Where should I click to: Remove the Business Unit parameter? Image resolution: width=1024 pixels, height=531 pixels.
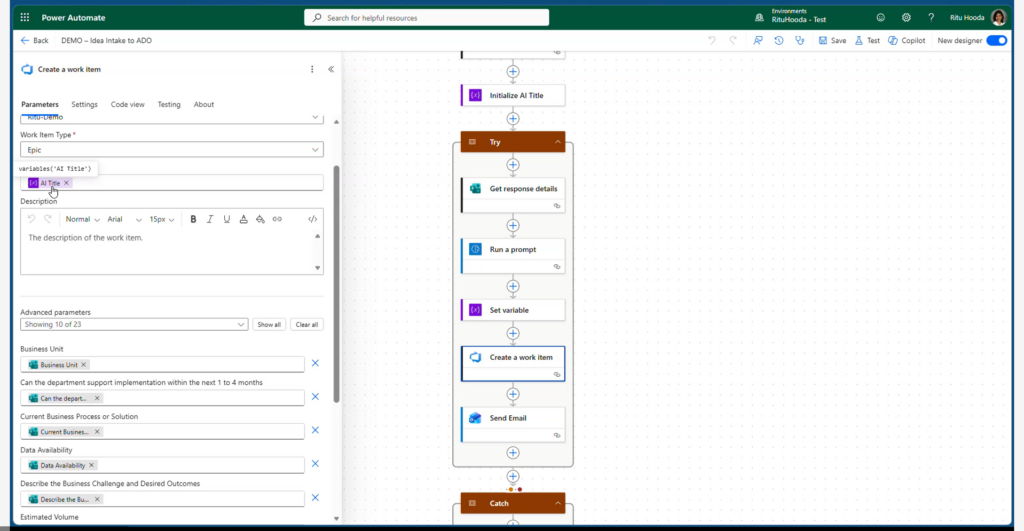point(315,364)
